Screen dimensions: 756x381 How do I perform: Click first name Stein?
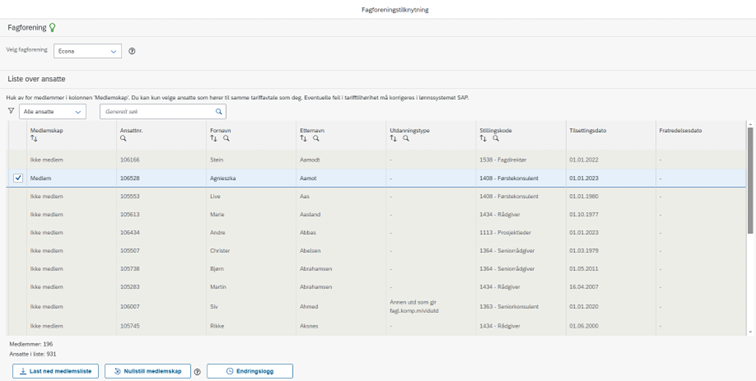216,160
